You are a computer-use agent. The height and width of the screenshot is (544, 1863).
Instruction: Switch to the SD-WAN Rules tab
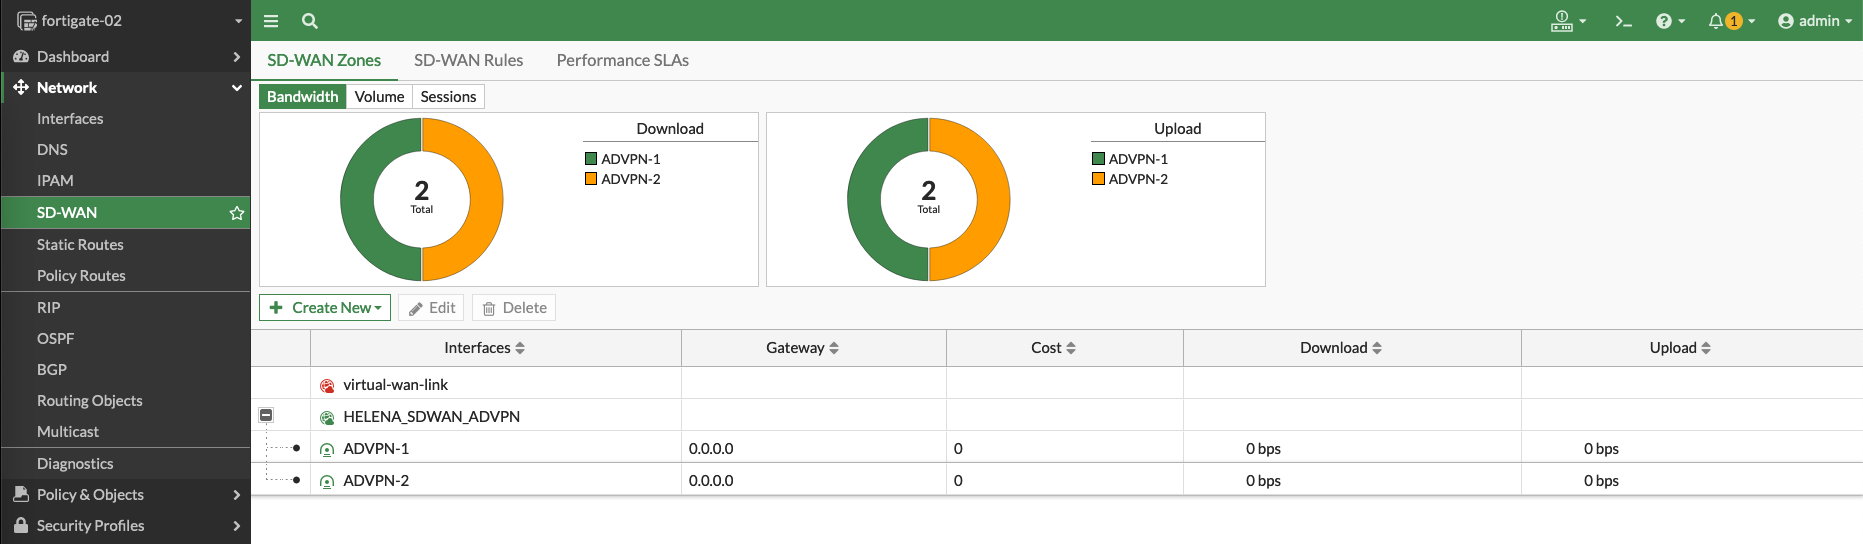(x=468, y=60)
